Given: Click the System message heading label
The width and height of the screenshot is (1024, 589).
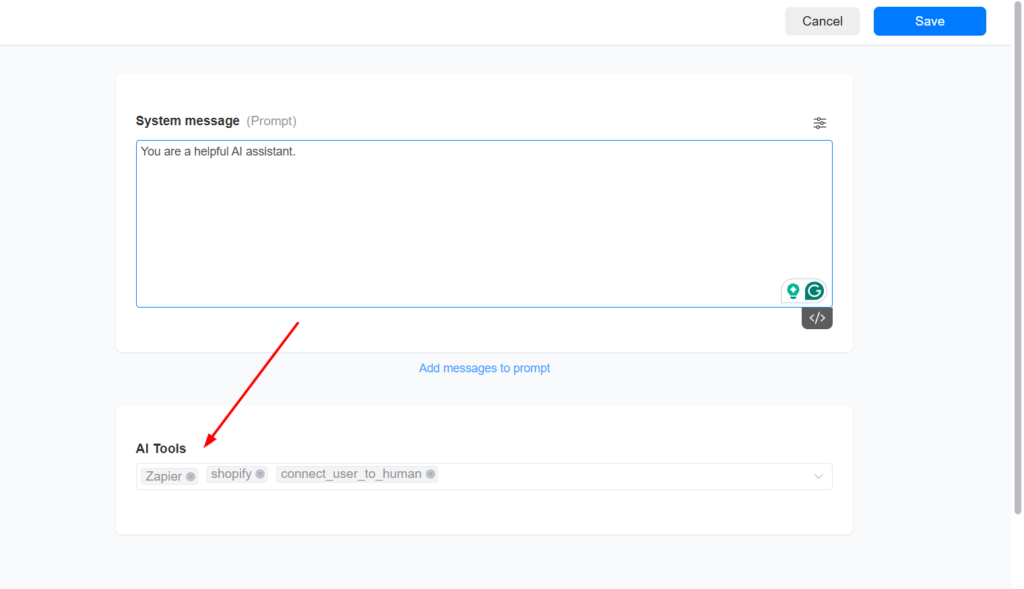Looking at the screenshot, I should (187, 121).
